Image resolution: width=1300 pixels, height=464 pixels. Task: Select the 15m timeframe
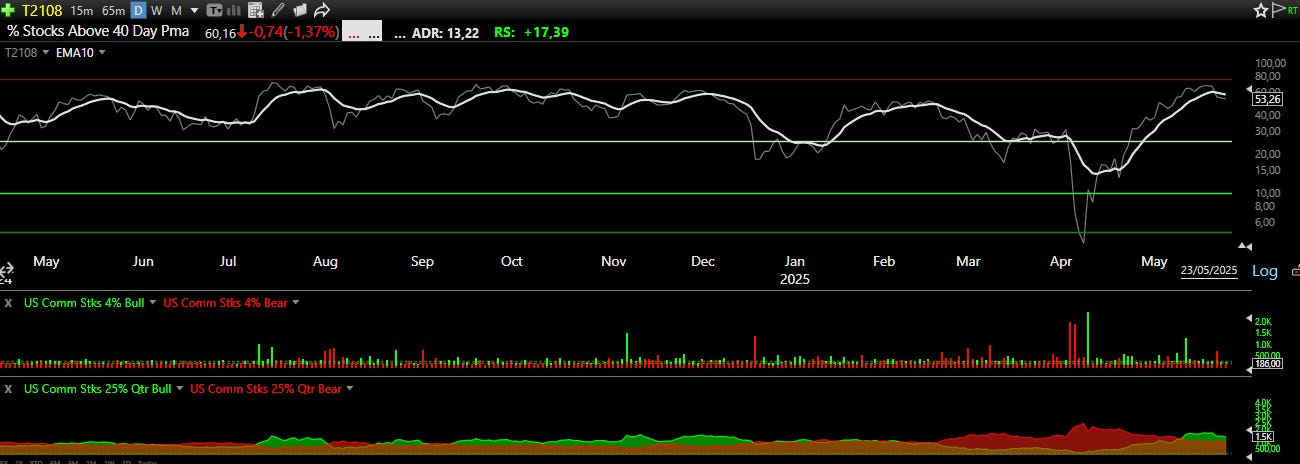(82, 11)
